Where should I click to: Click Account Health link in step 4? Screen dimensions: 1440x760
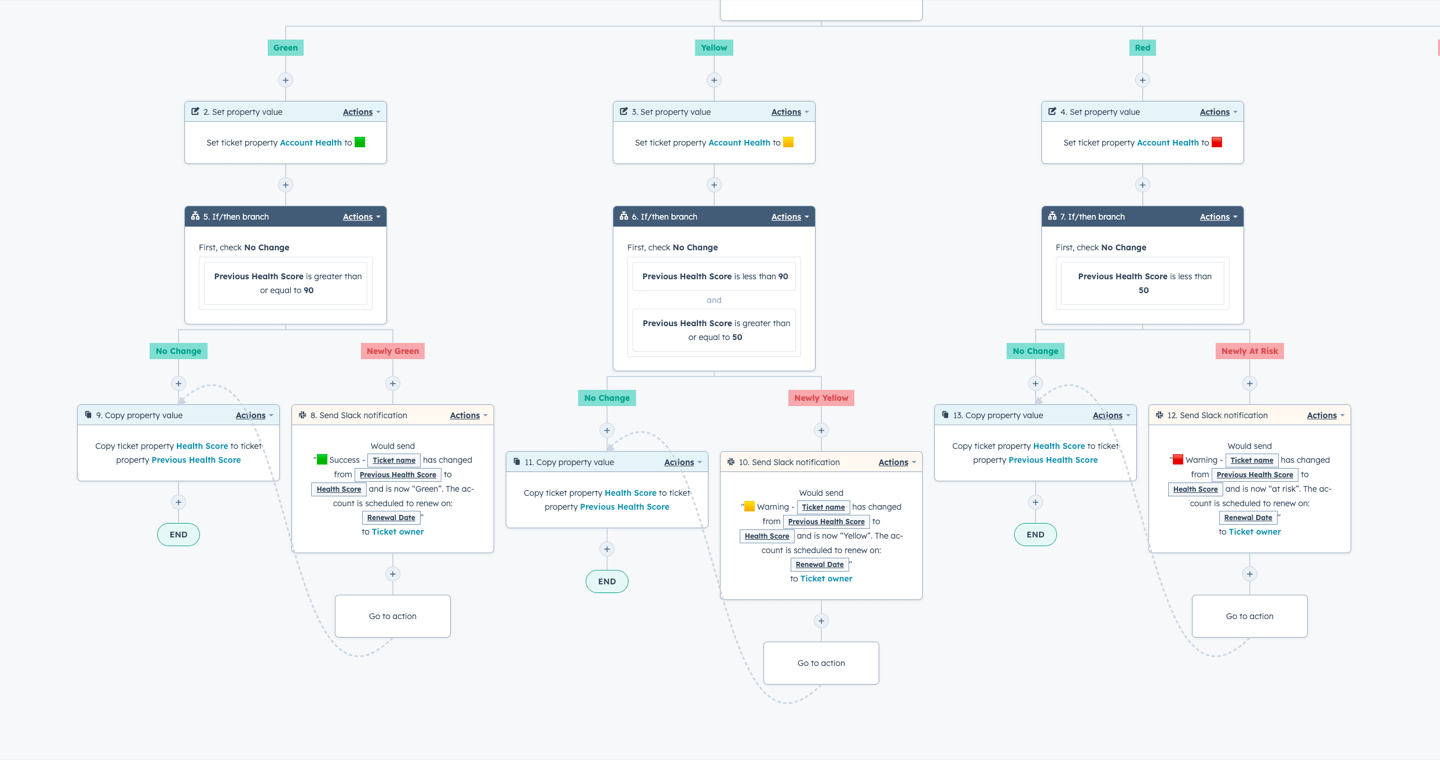pos(1168,143)
